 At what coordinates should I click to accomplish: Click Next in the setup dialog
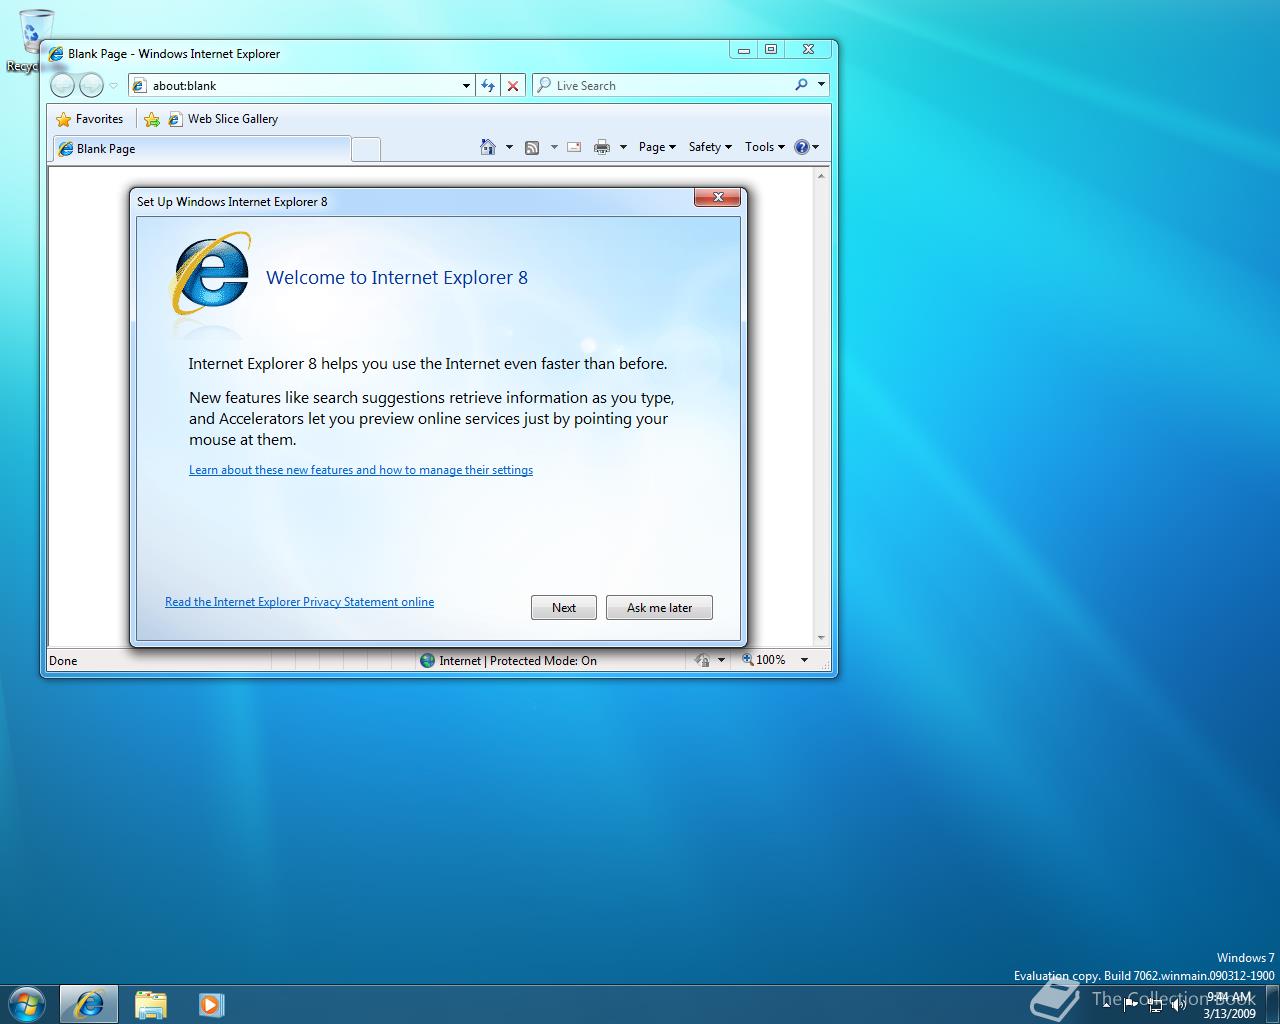point(564,608)
